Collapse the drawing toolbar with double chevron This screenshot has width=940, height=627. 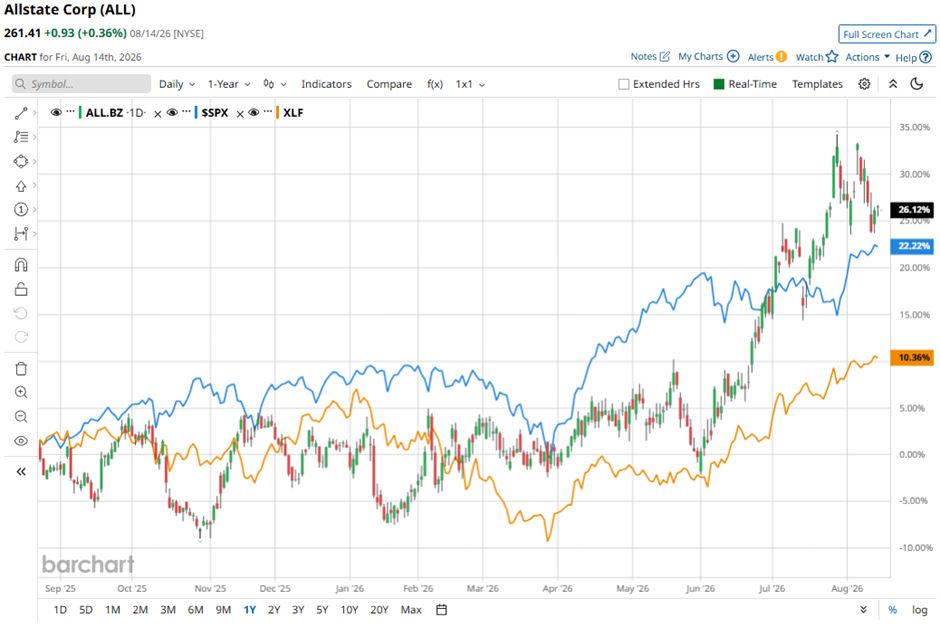(21, 472)
